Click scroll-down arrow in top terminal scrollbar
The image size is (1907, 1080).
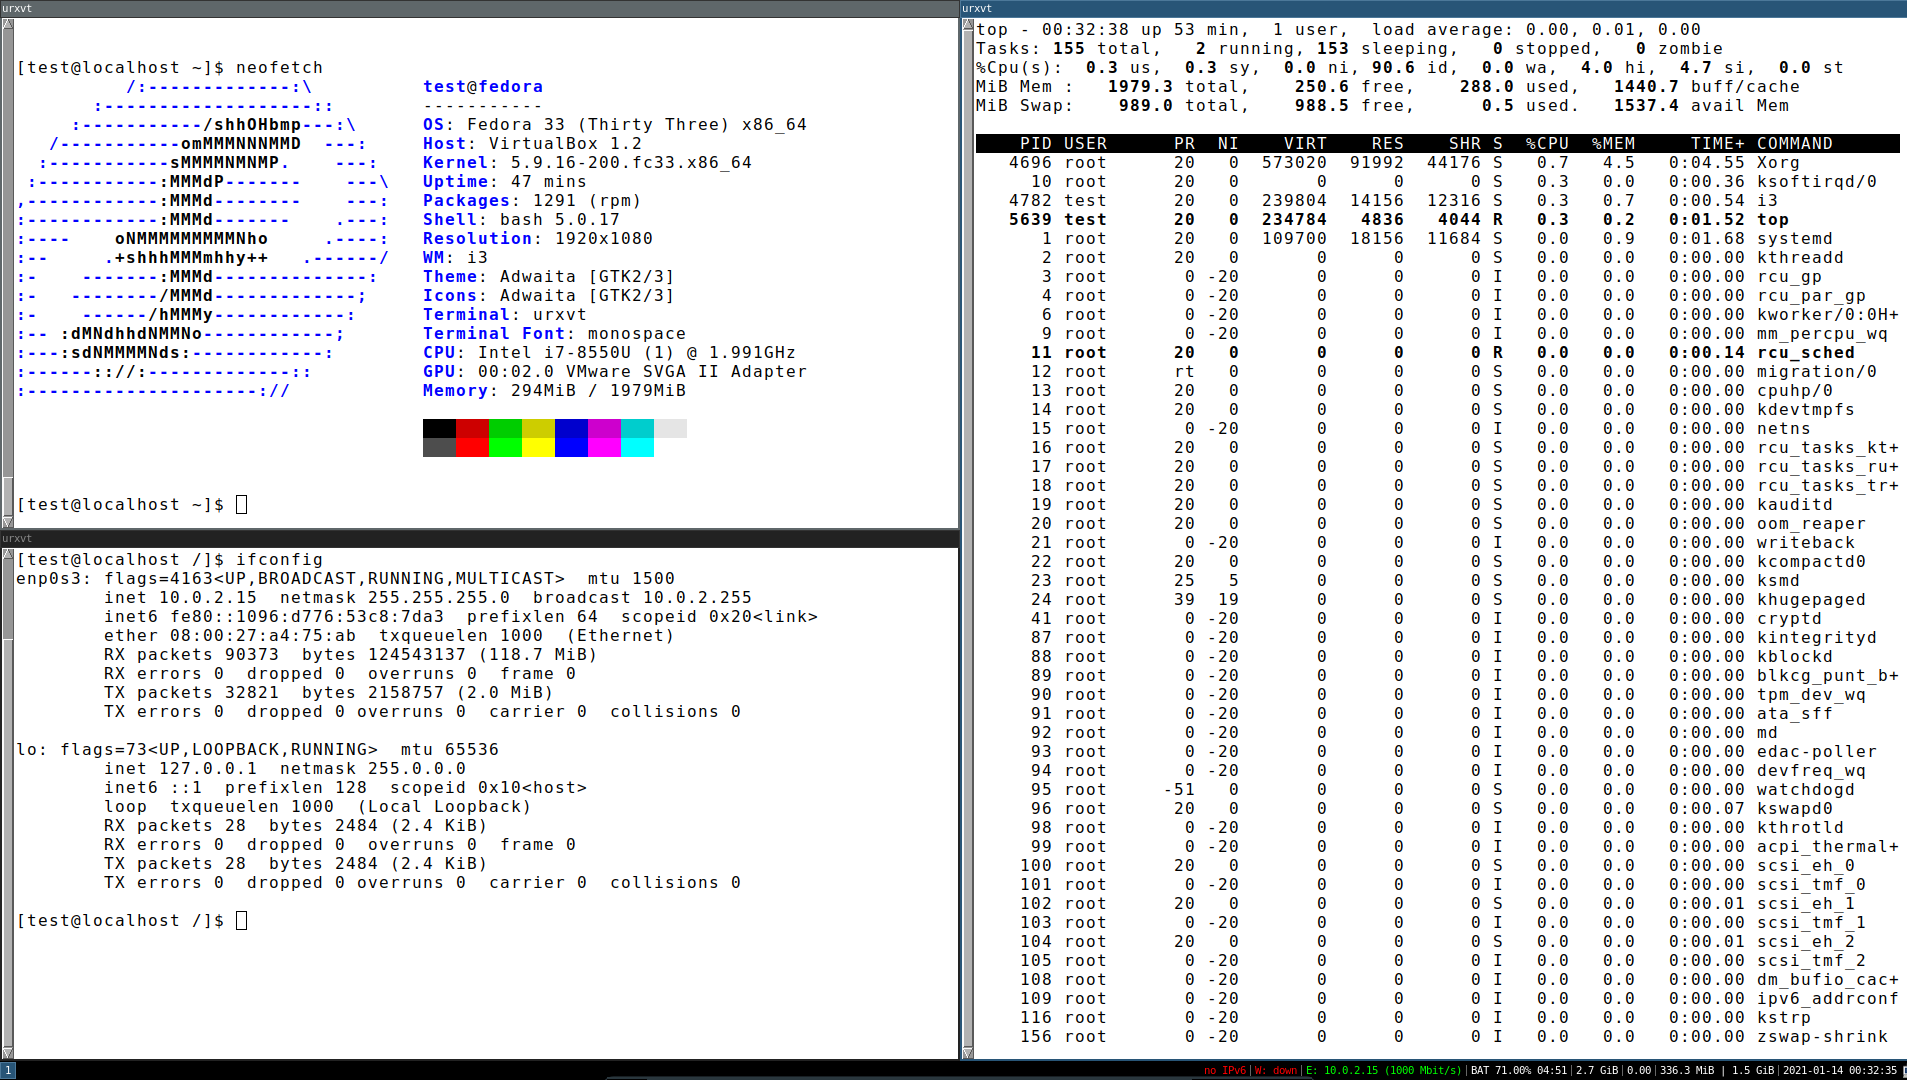[967, 1052]
